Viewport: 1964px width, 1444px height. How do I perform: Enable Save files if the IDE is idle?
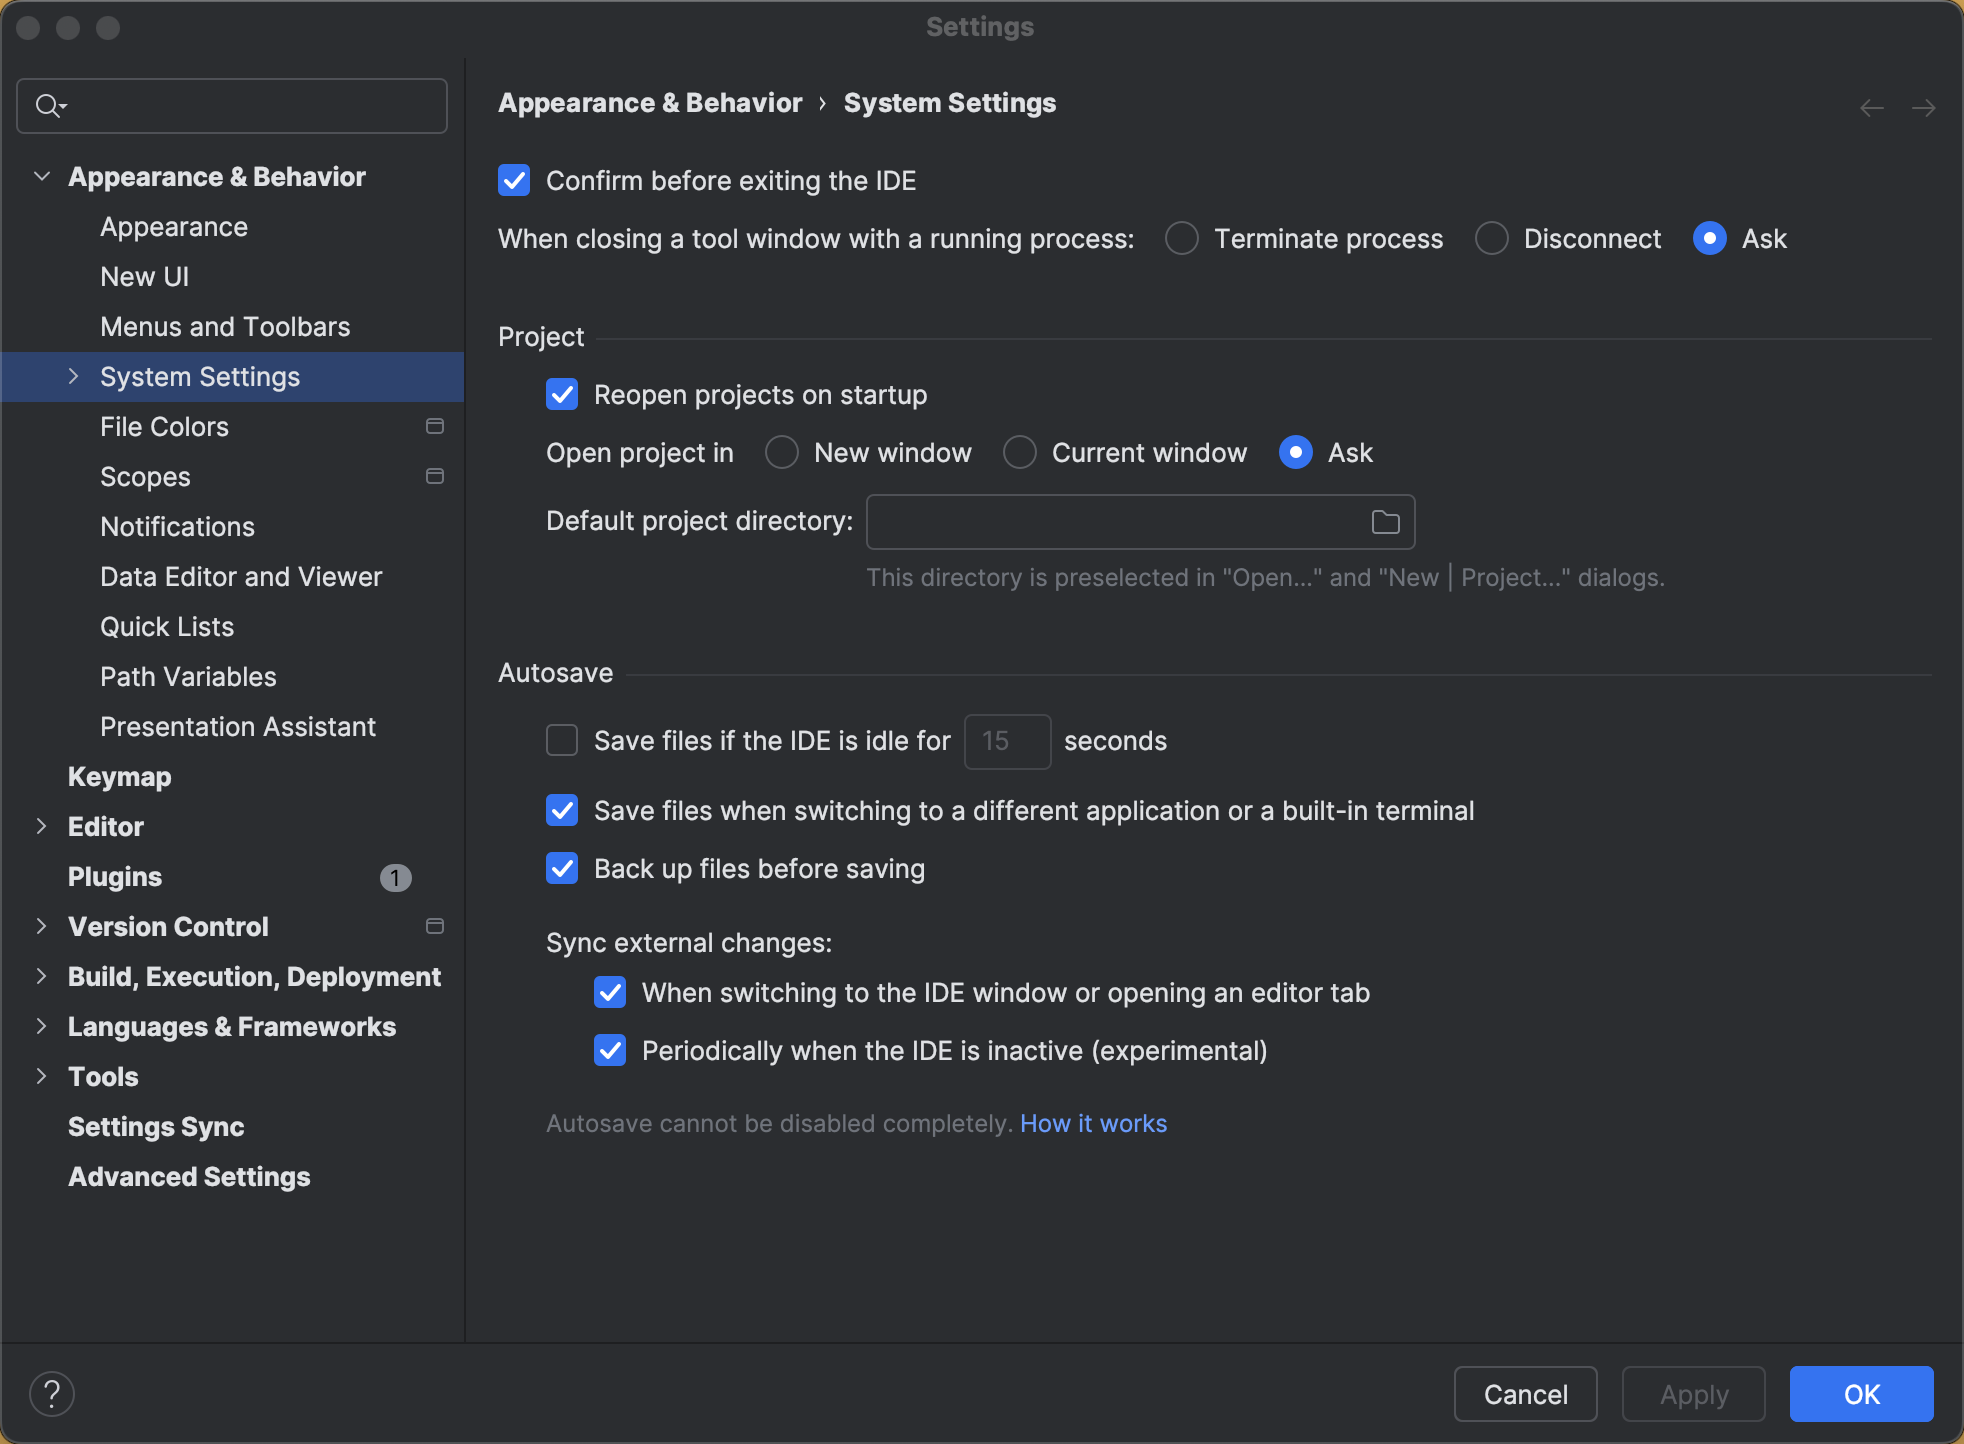562,740
